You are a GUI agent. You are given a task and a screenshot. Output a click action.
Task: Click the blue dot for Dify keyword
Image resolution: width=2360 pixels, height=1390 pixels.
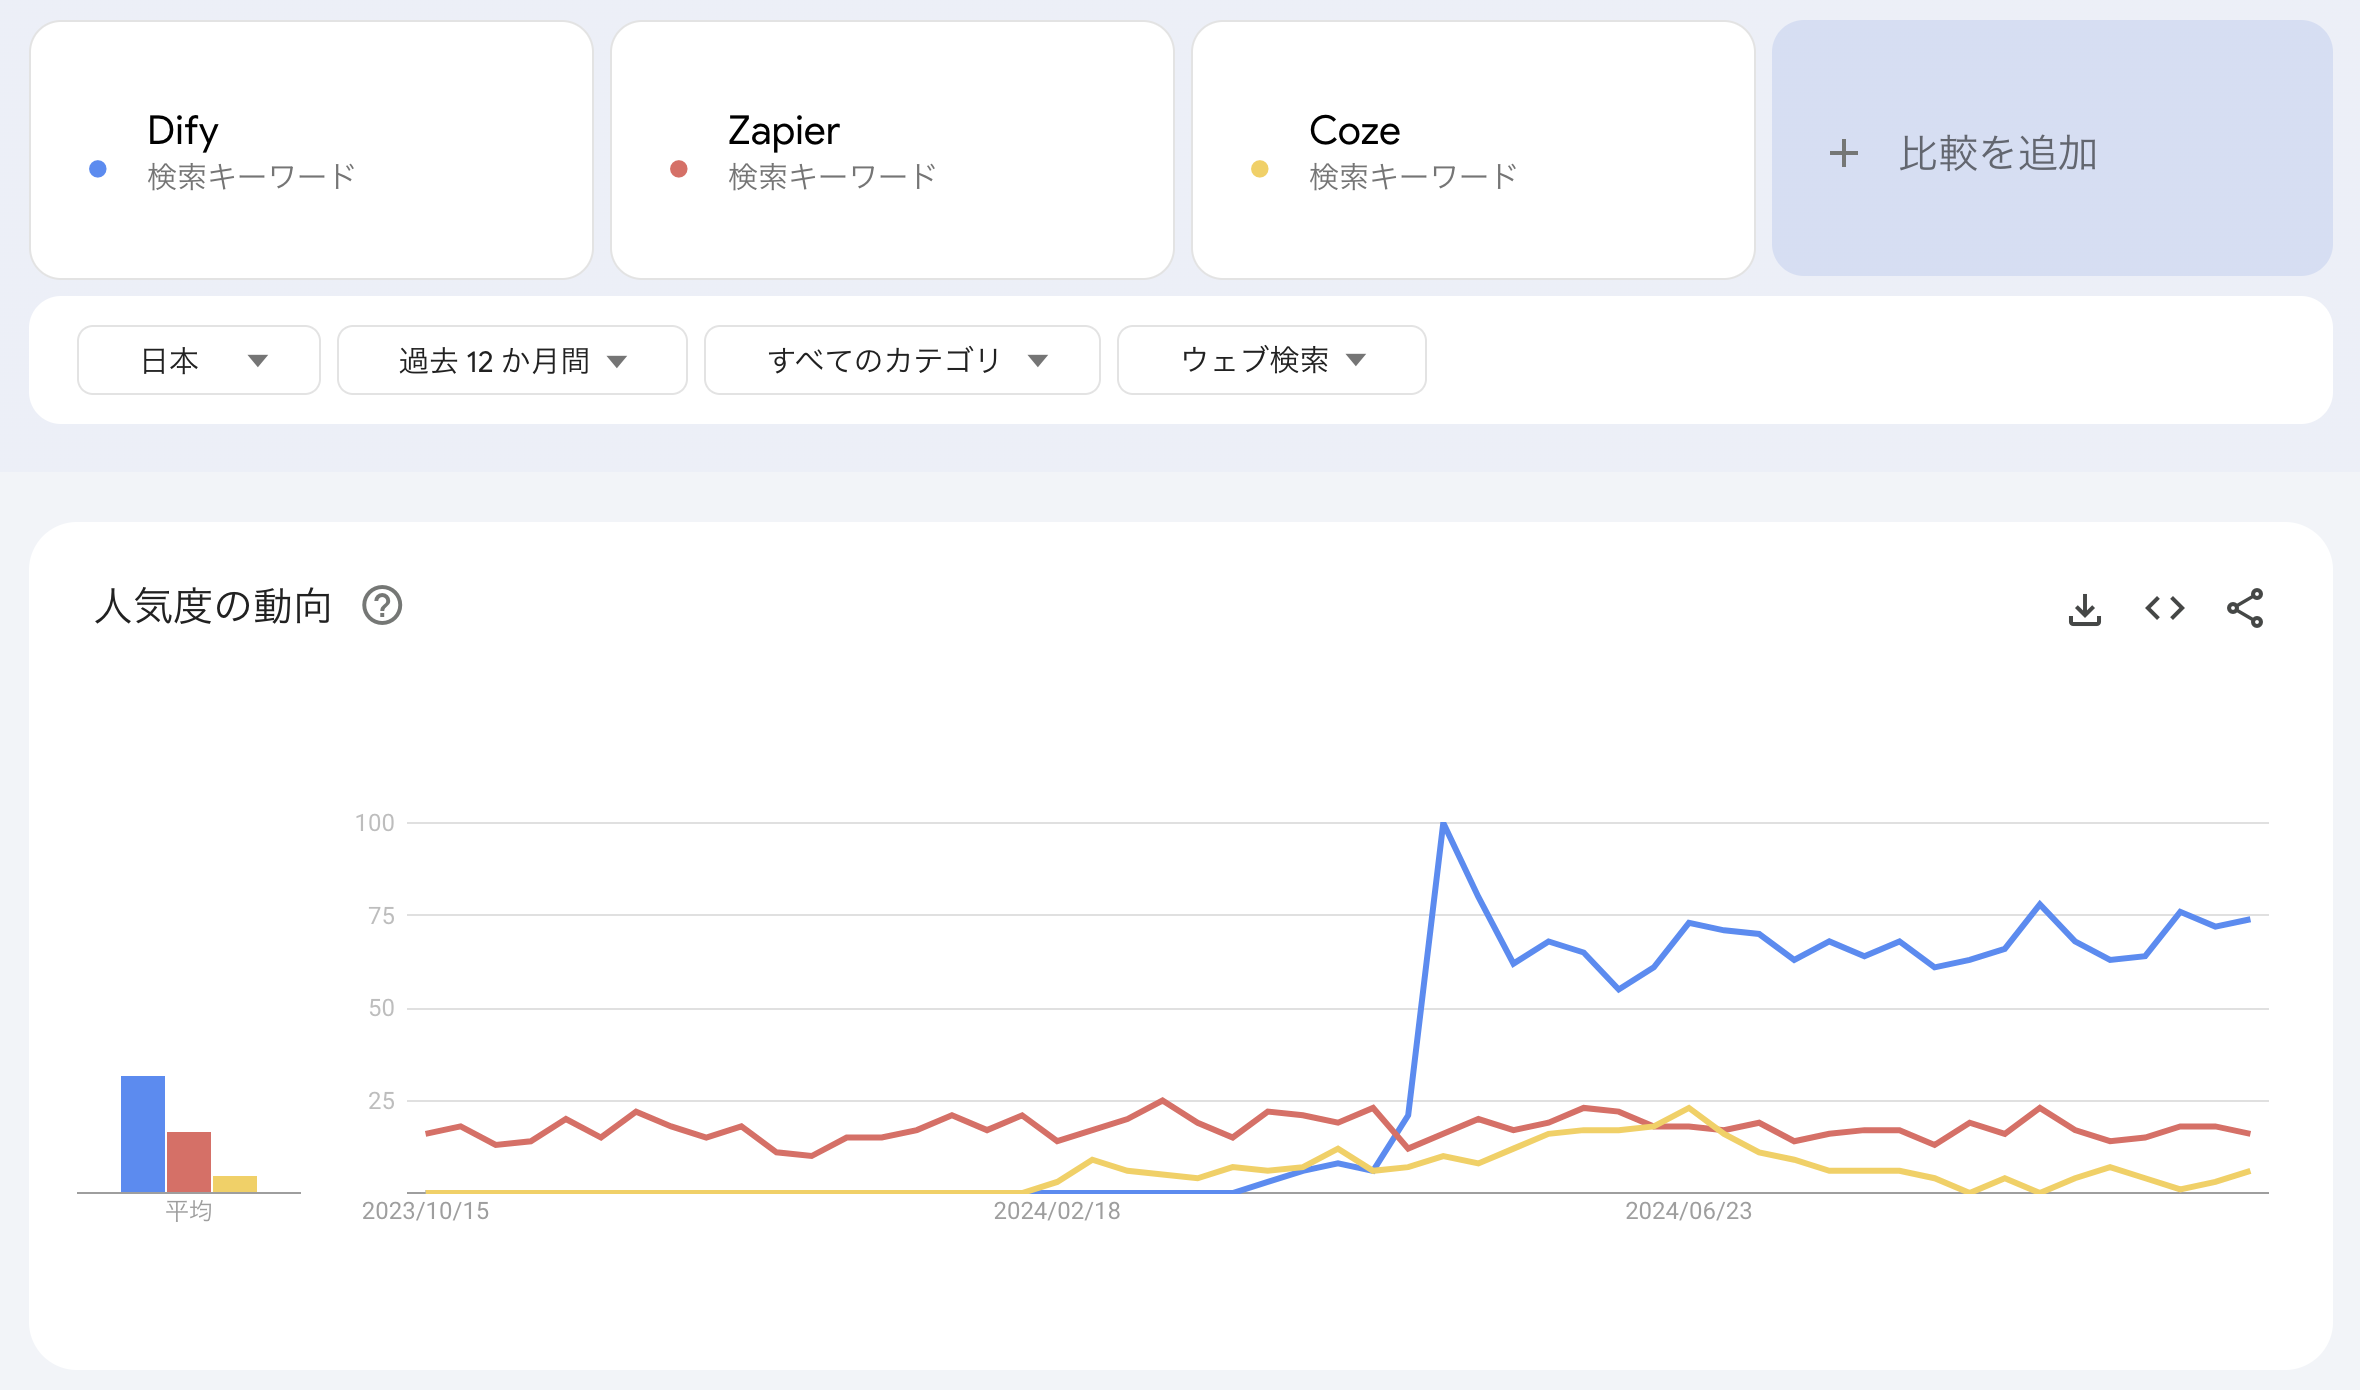(98, 168)
